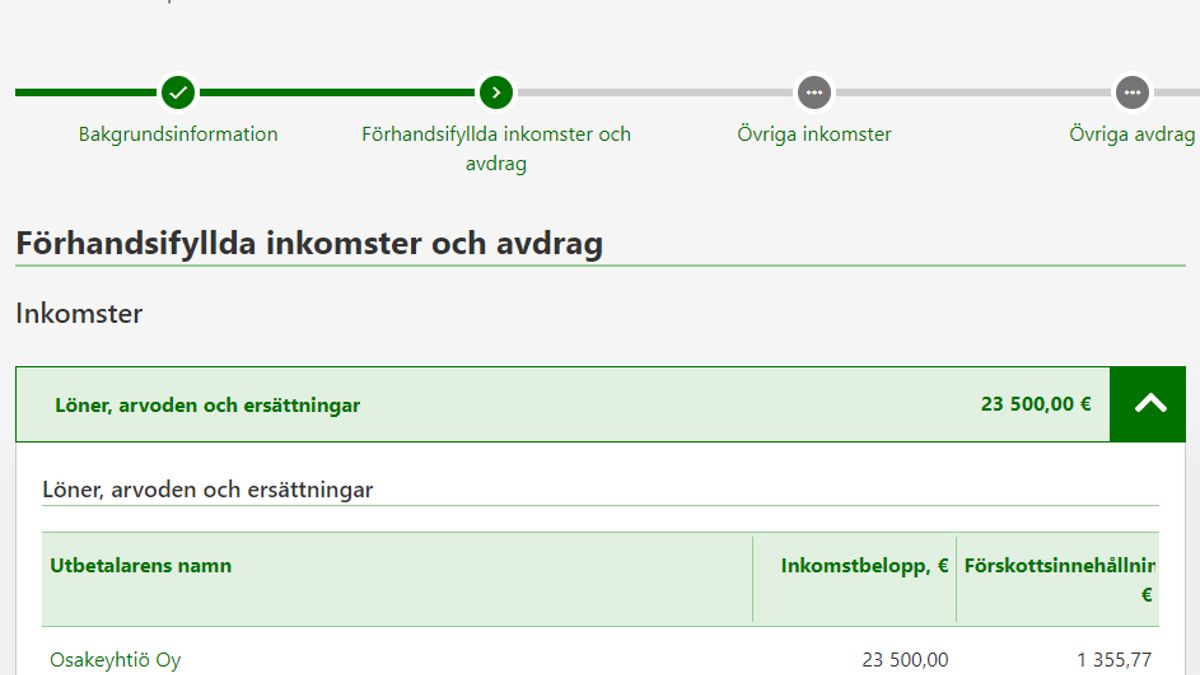Open the Övriga inkomster step label
The height and width of the screenshot is (675, 1200).
(x=814, y=134)
